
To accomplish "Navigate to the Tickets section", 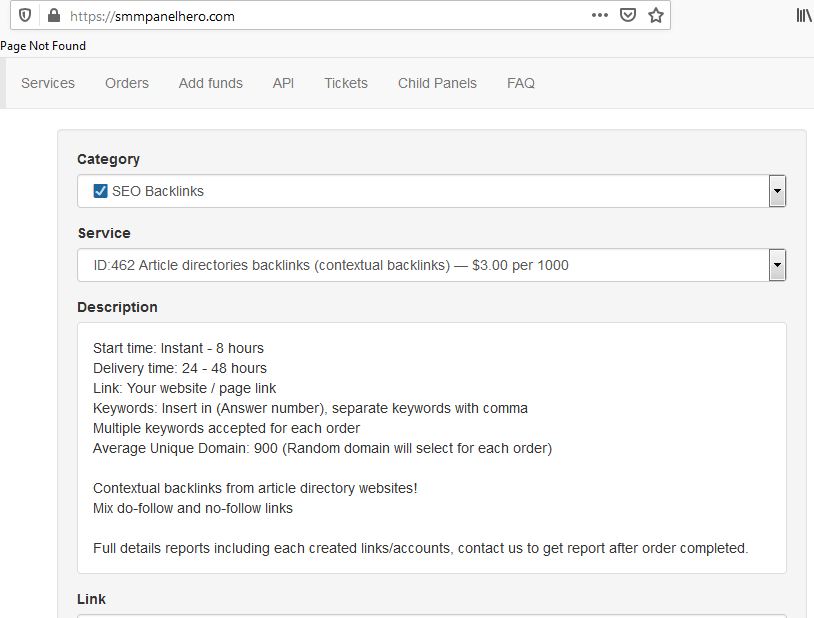I will [346, 83].
